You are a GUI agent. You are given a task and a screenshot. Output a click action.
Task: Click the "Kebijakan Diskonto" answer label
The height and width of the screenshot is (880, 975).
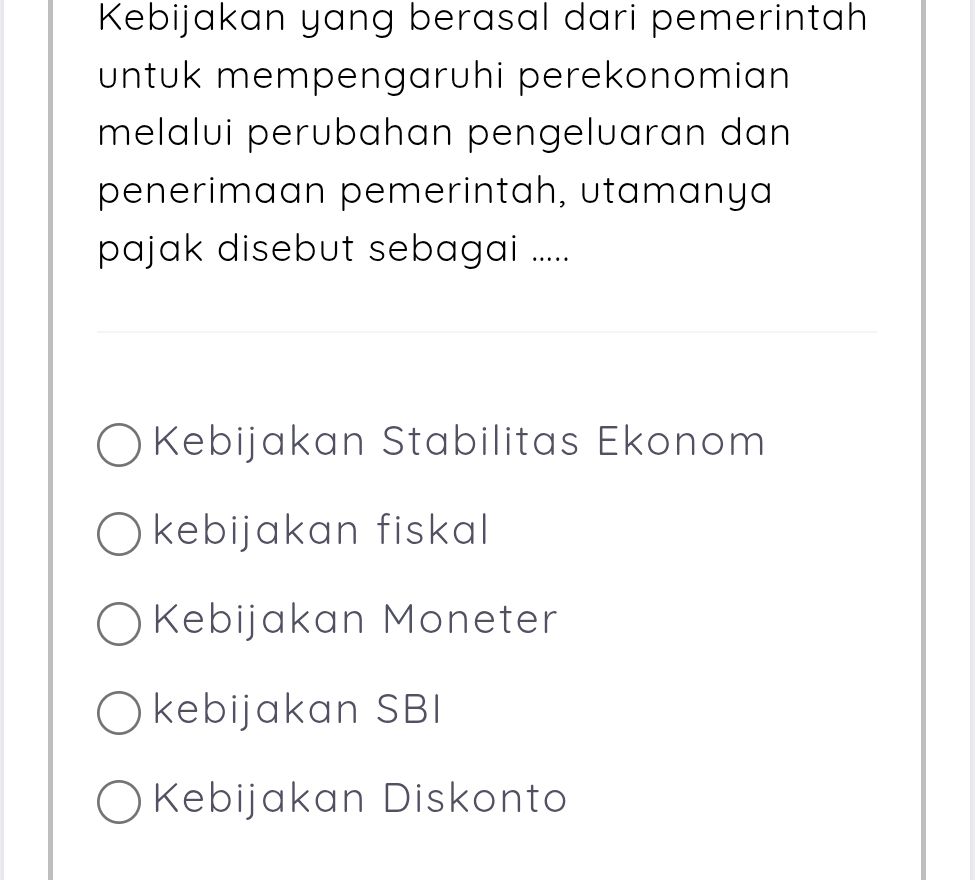pyautogui.click(x=360, y=797)
